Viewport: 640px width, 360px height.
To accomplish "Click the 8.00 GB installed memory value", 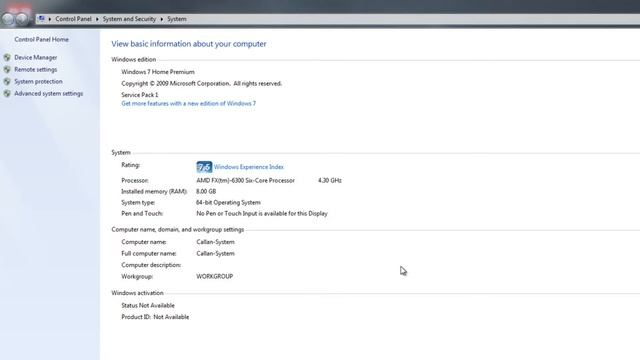I will point(206,191).
